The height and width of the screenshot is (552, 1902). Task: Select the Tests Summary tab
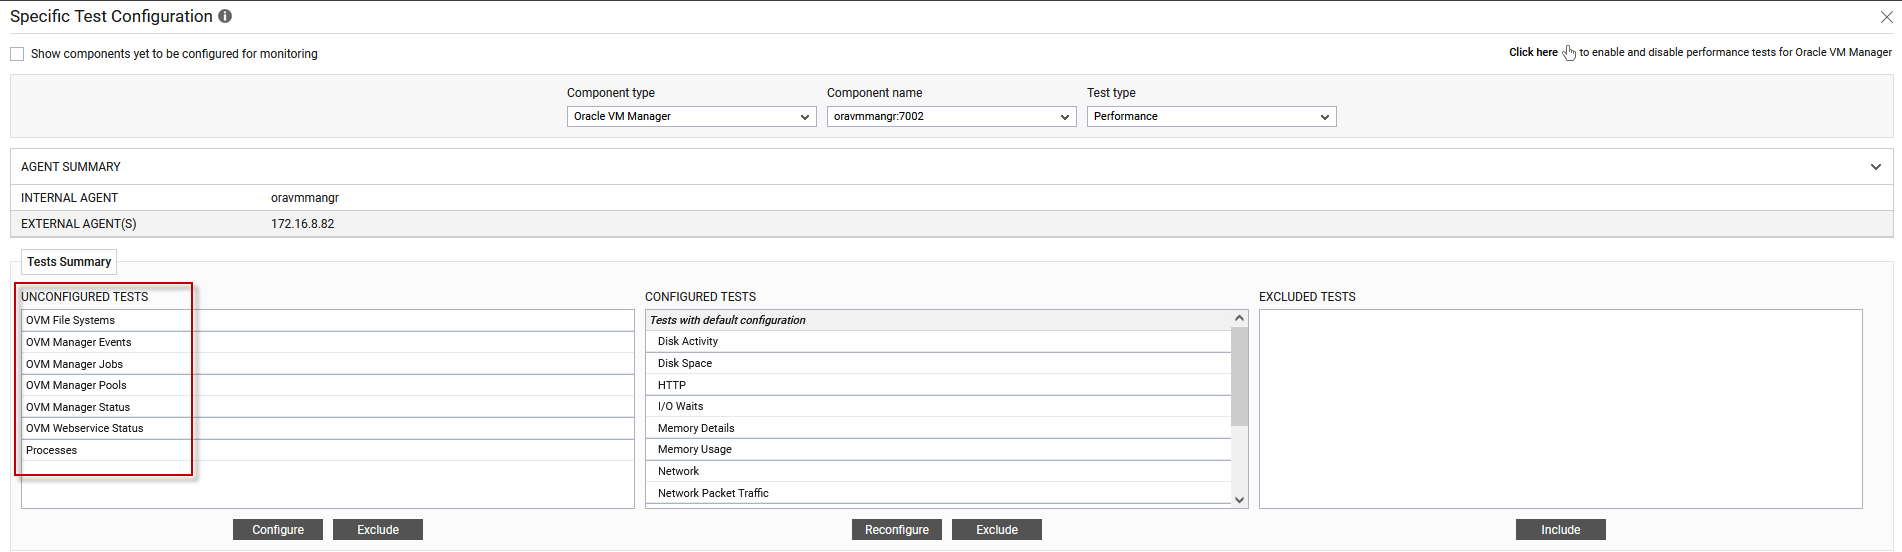coord(69,262)
